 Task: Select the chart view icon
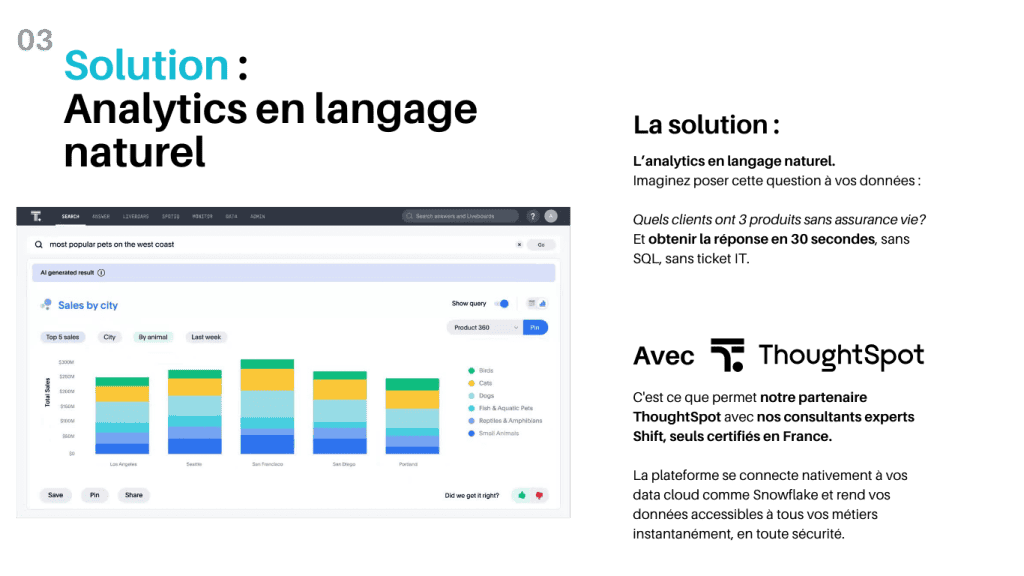543,303
